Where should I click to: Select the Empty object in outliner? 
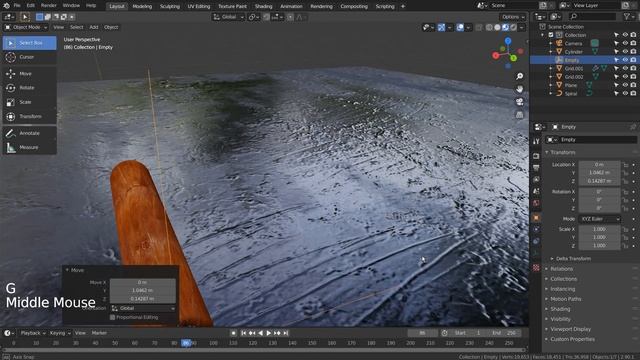[x=572, y=60]
